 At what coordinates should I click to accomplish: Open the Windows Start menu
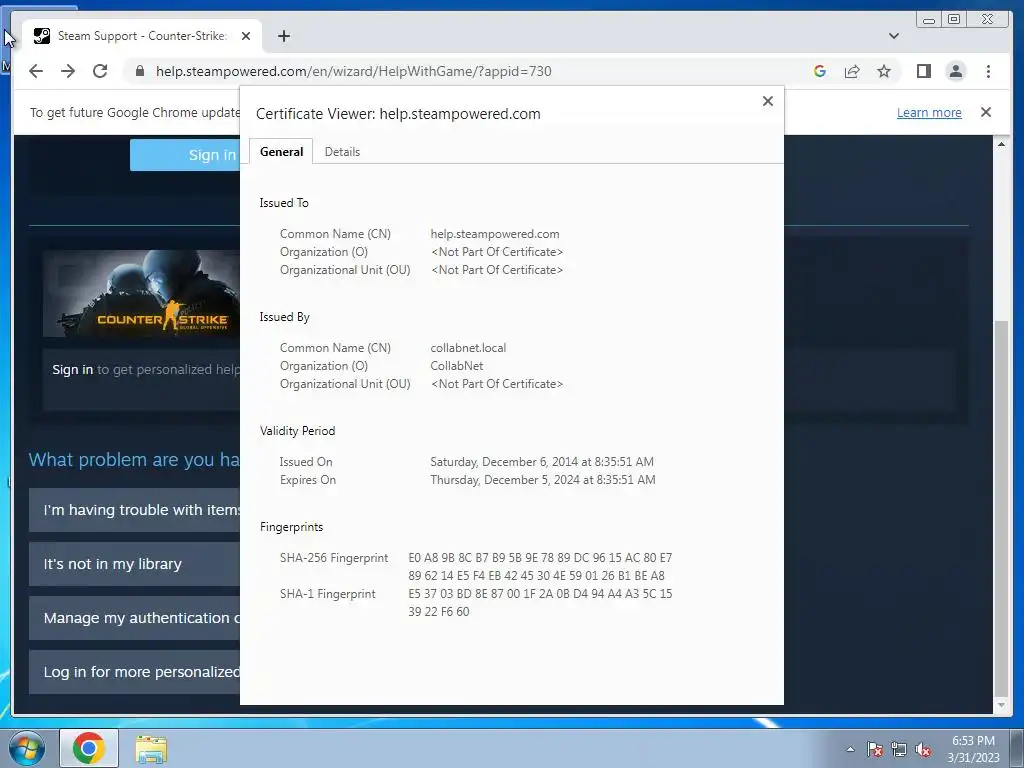(x=27, y=748)
